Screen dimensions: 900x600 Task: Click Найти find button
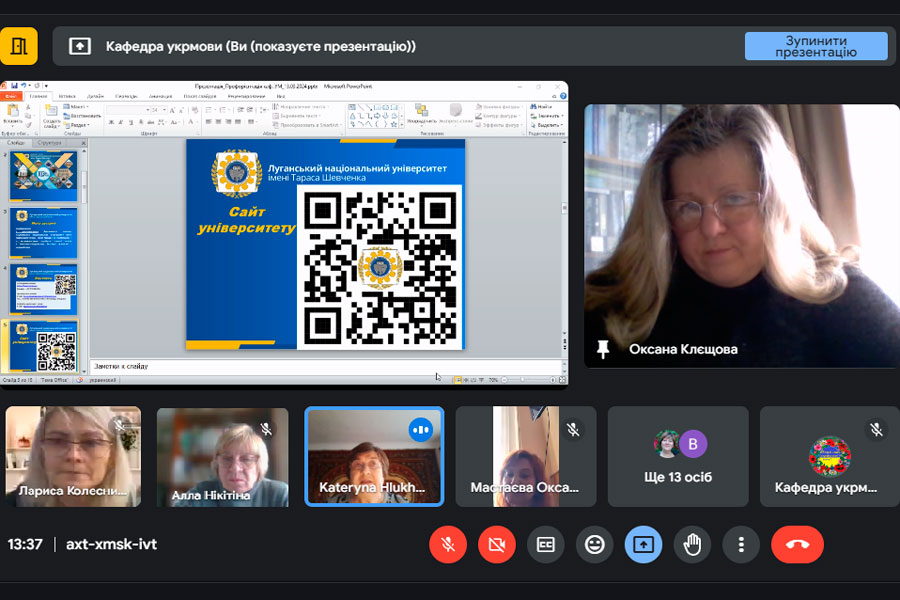click(x=541, y=107)
